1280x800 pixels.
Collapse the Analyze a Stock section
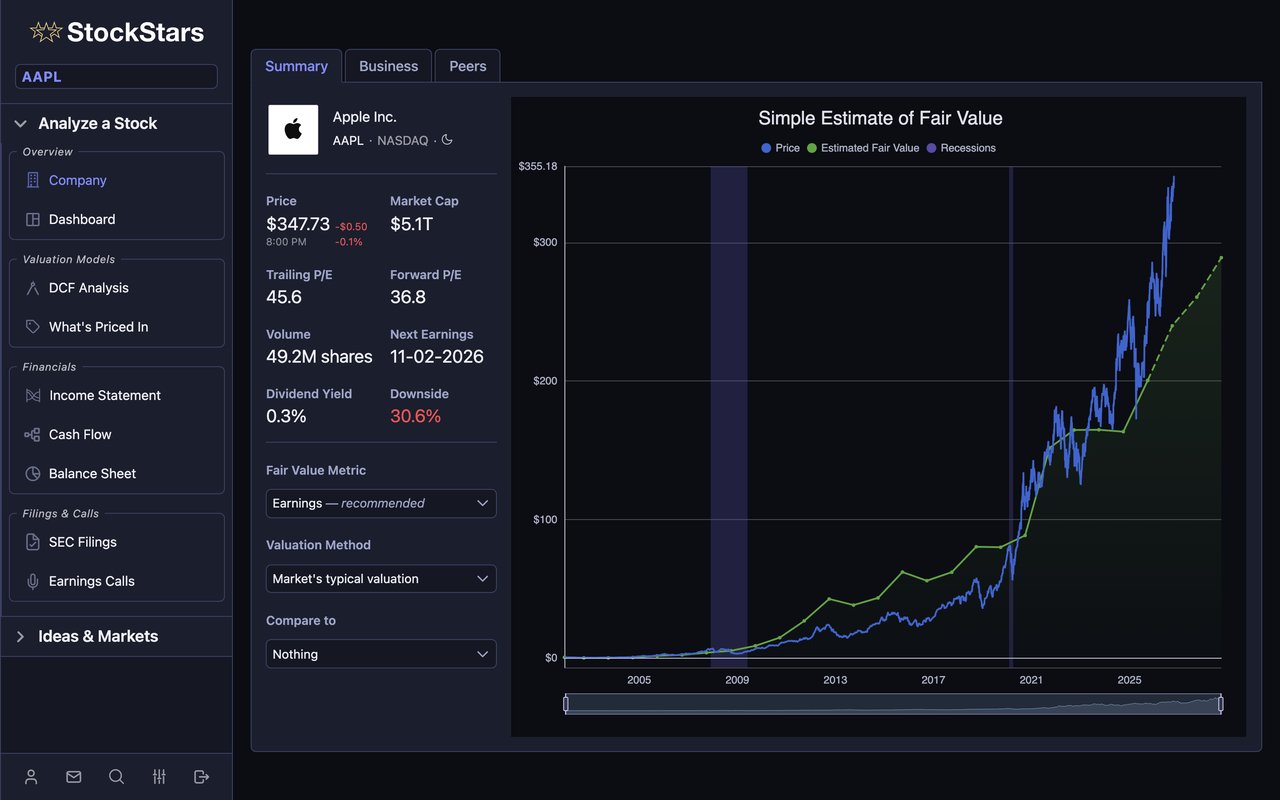116,124
